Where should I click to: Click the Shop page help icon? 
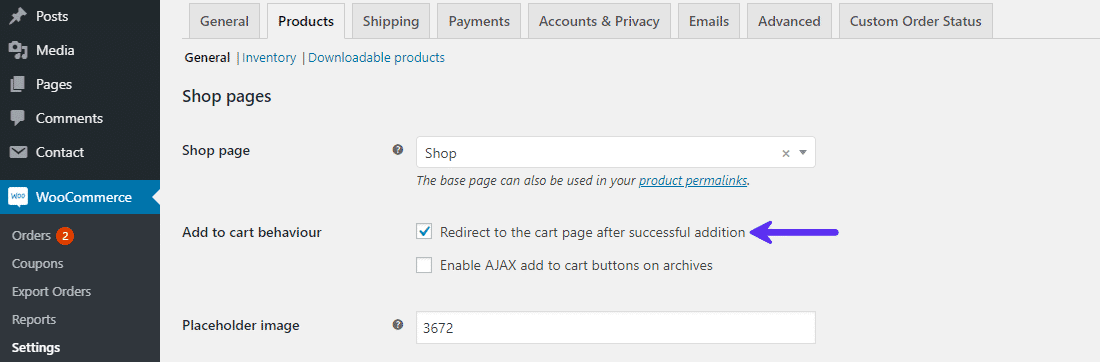click(398, 149)
